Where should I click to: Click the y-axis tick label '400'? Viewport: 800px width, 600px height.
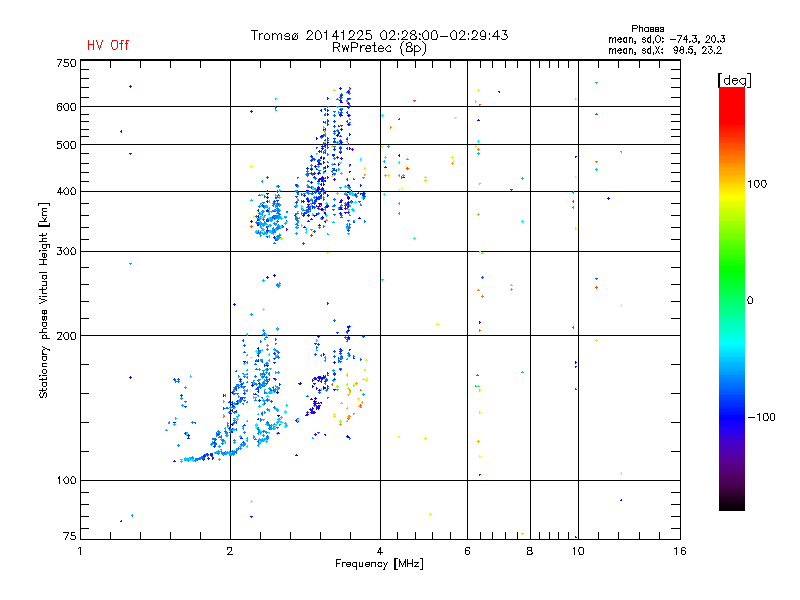tap(66, 191)
